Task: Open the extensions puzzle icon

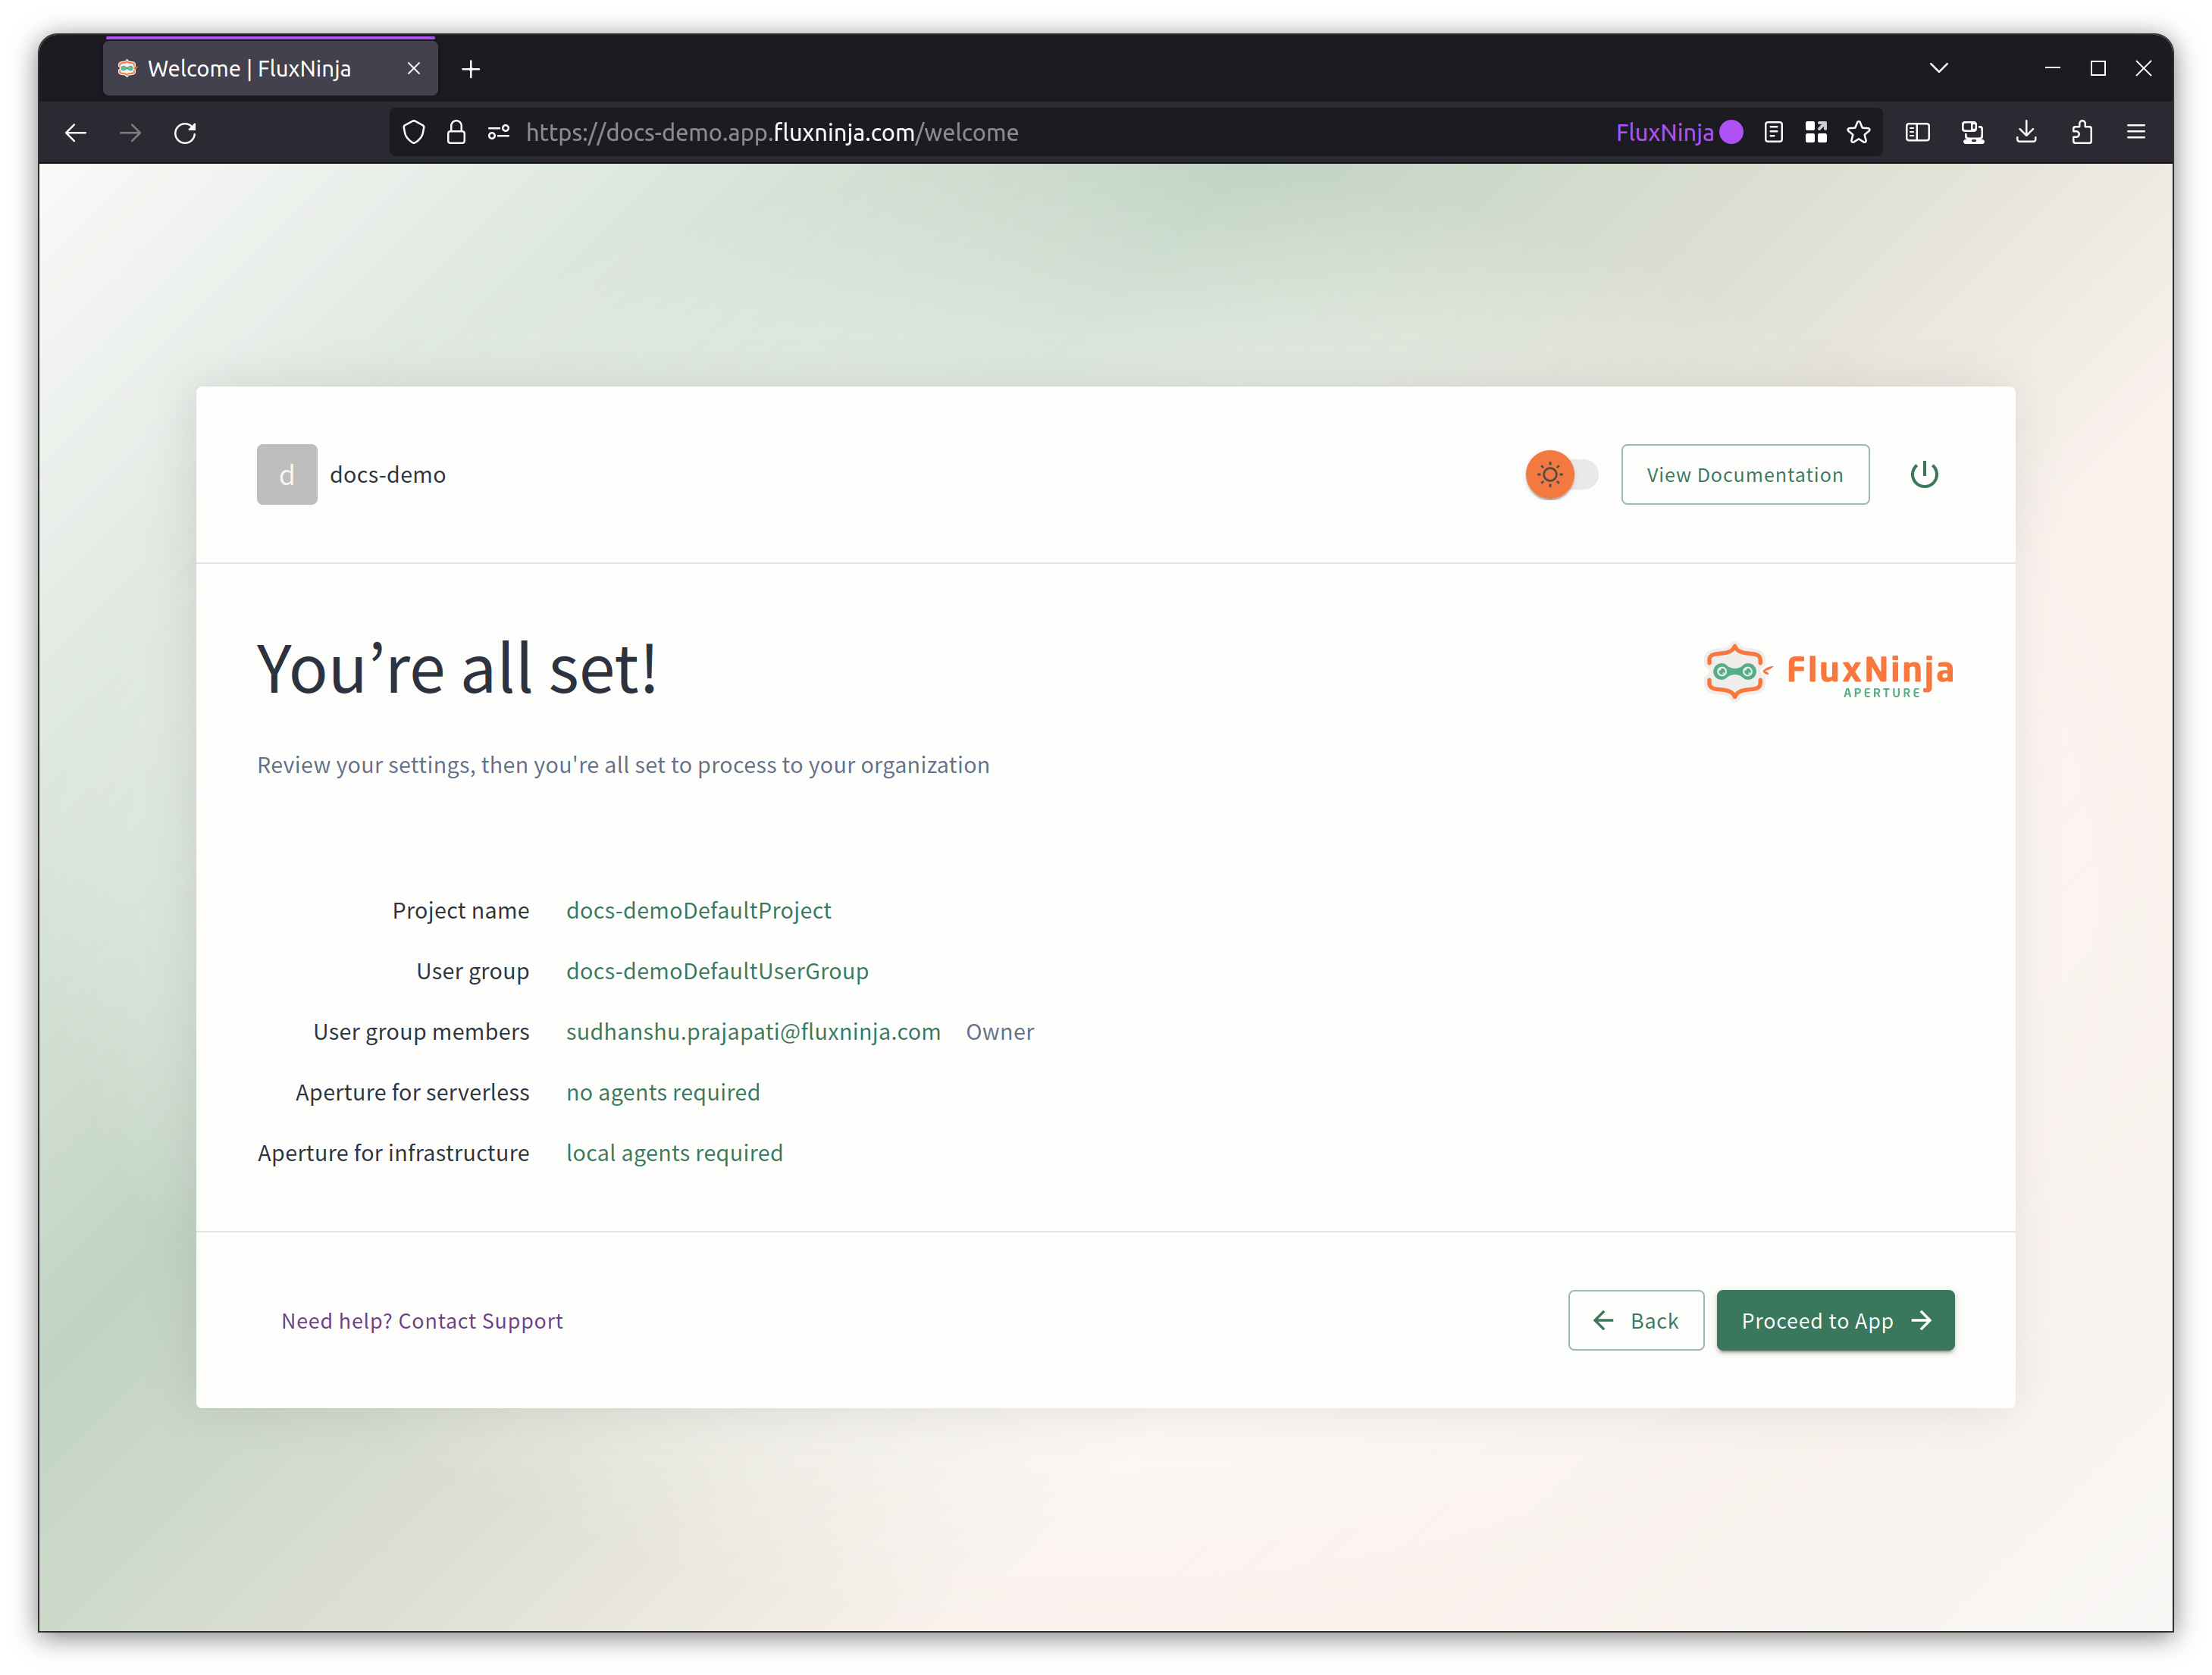Action: [2082, 132]
